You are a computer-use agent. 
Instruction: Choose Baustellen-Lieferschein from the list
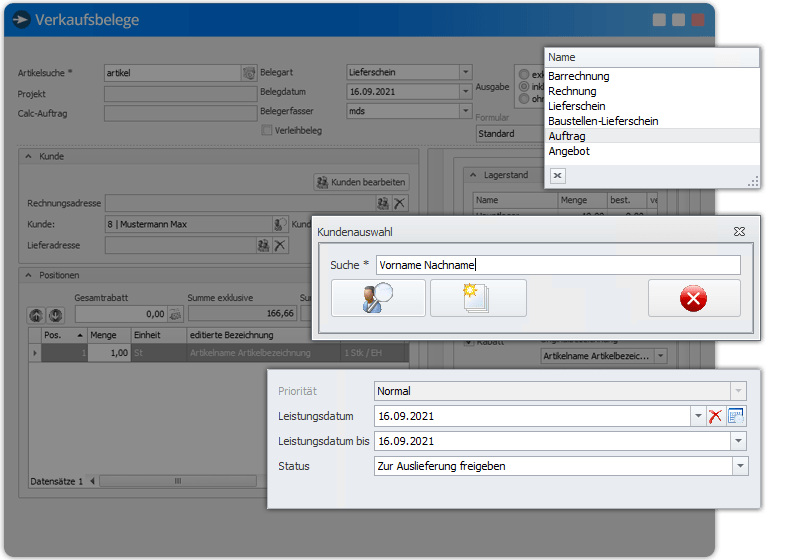[x=652, y=121]
